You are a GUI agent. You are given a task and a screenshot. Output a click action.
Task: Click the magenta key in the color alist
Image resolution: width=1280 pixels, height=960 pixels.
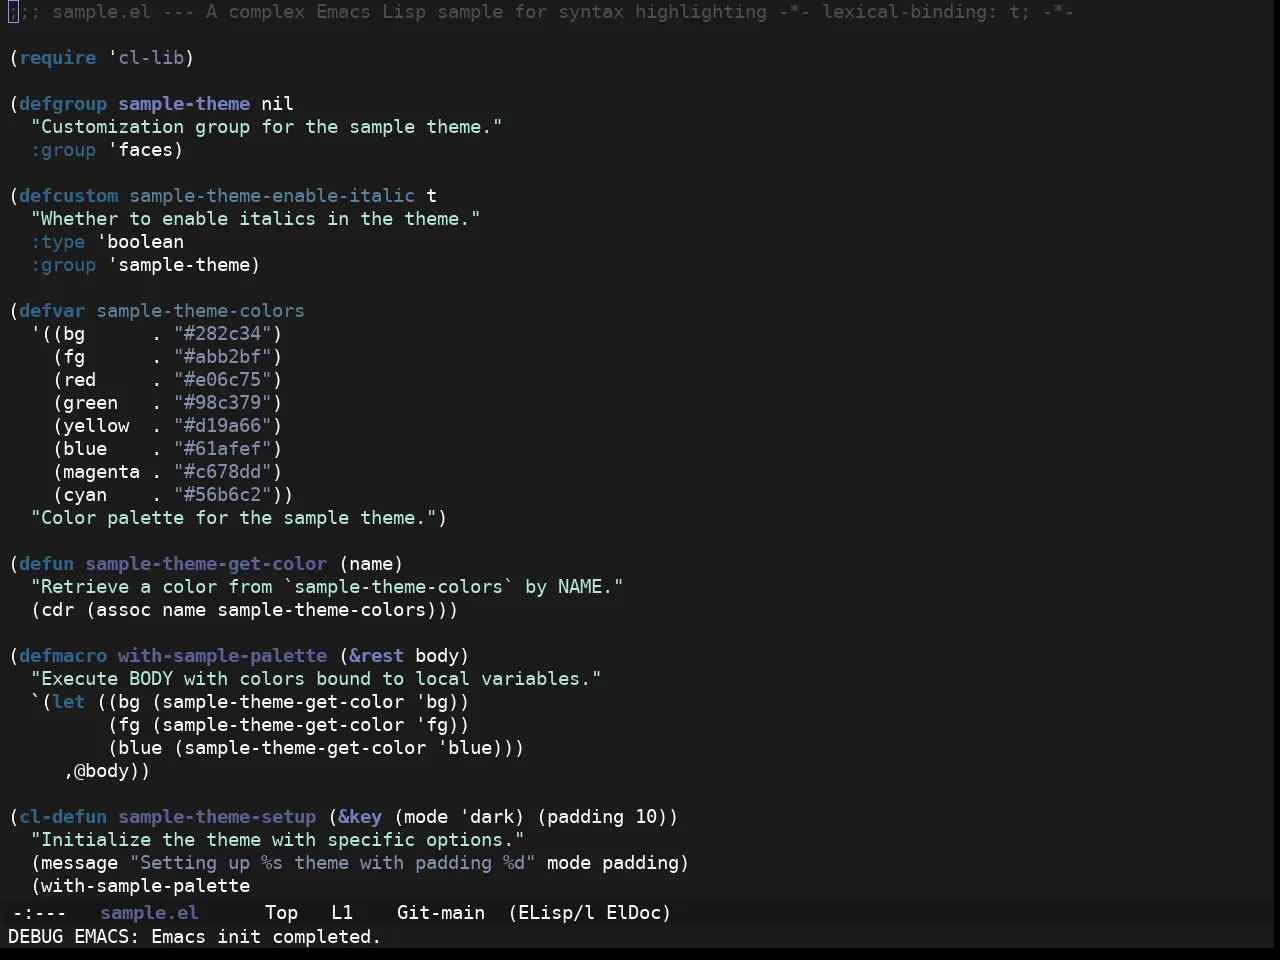coord(102,472)
